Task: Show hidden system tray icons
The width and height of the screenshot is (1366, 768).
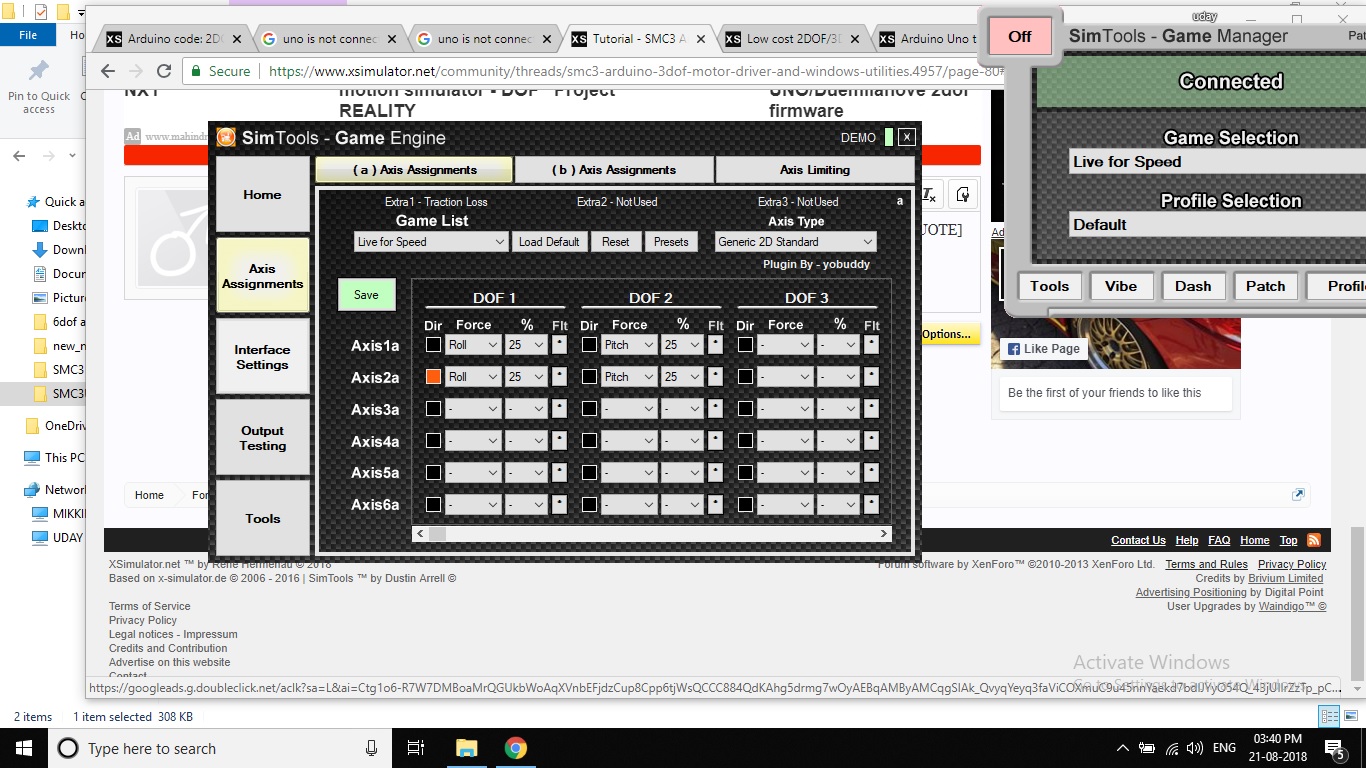Action: click(1122, 748)
